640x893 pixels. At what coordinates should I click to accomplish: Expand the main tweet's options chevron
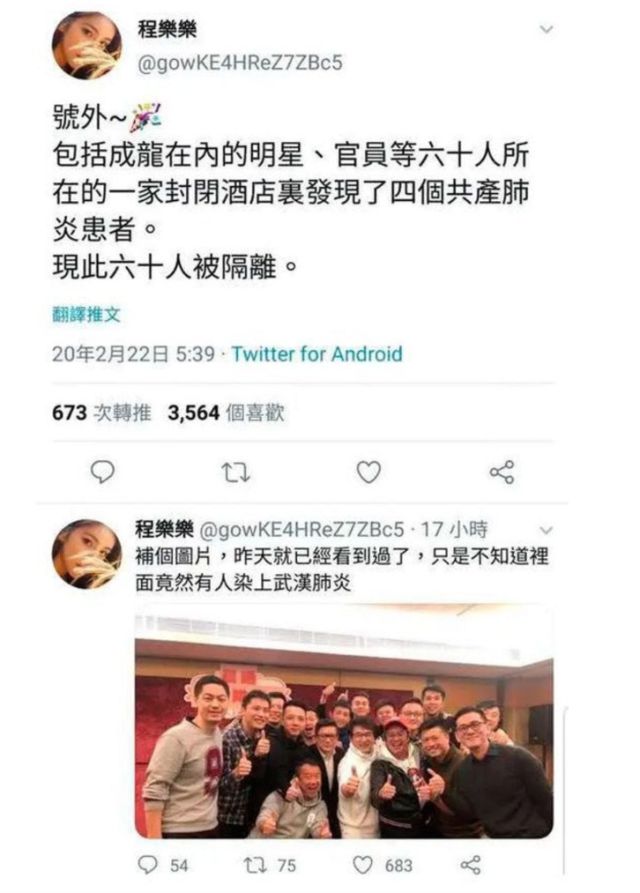coord(546,29)
